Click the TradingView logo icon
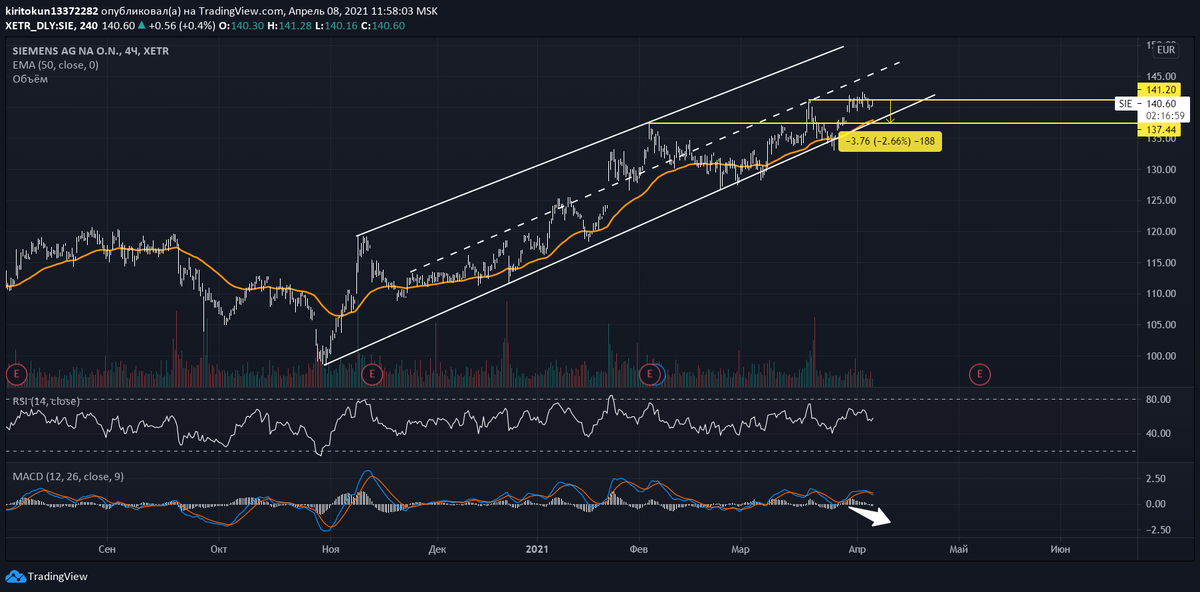 pyautogui.click(x=14, y=576)
